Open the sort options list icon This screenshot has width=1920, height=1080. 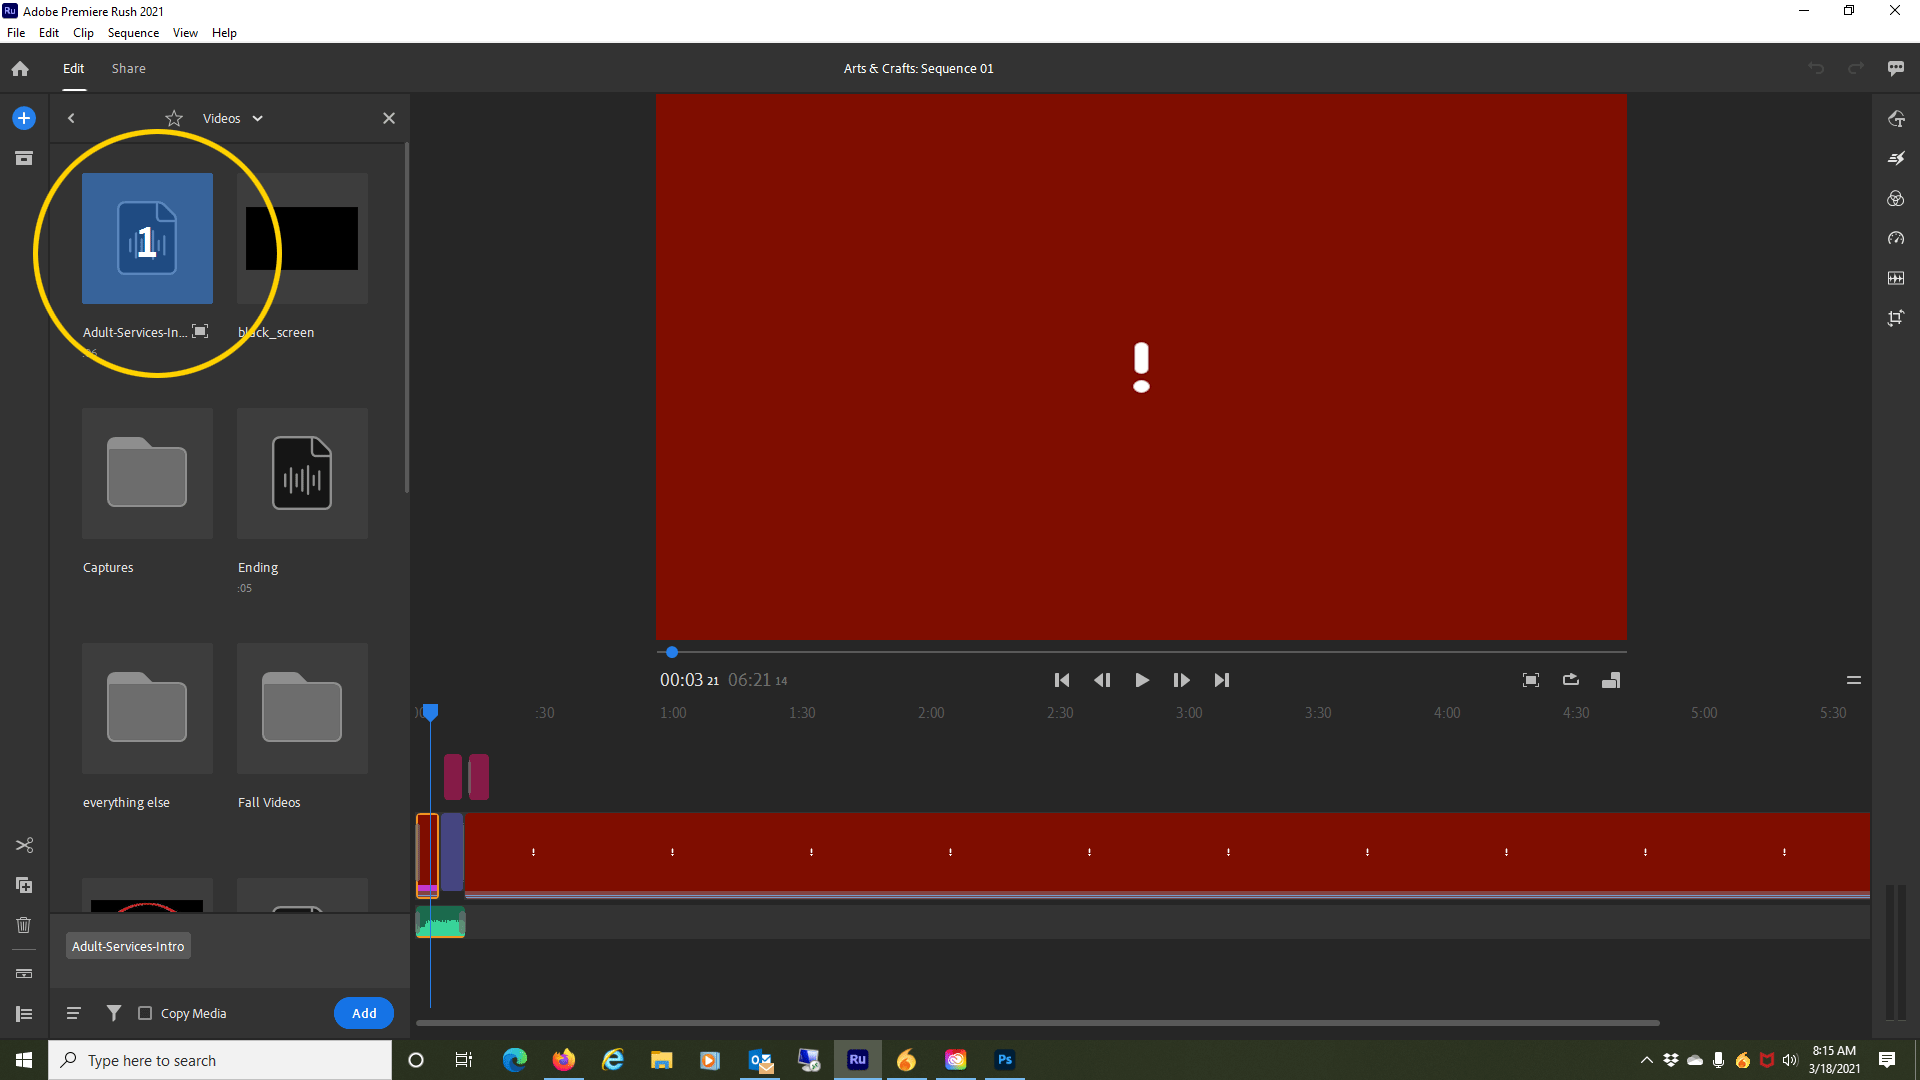[73, 1013]
